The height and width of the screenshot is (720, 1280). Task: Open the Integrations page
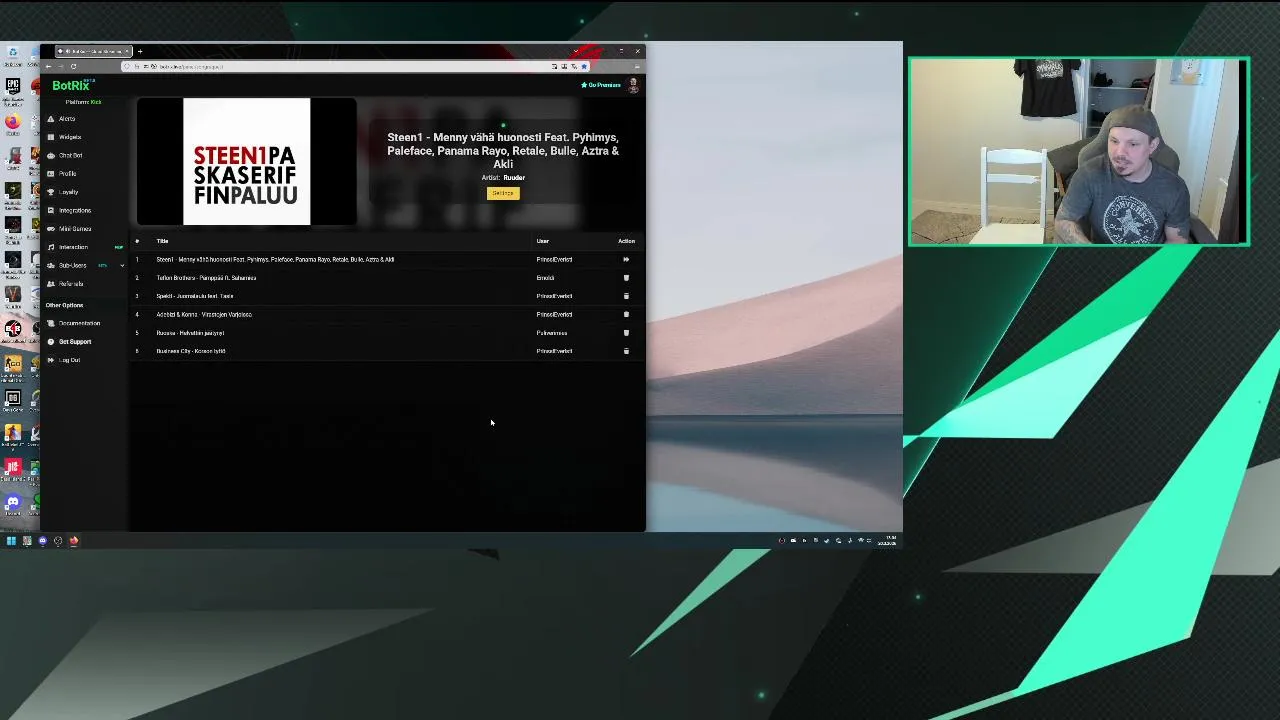[x=75, y=210]
